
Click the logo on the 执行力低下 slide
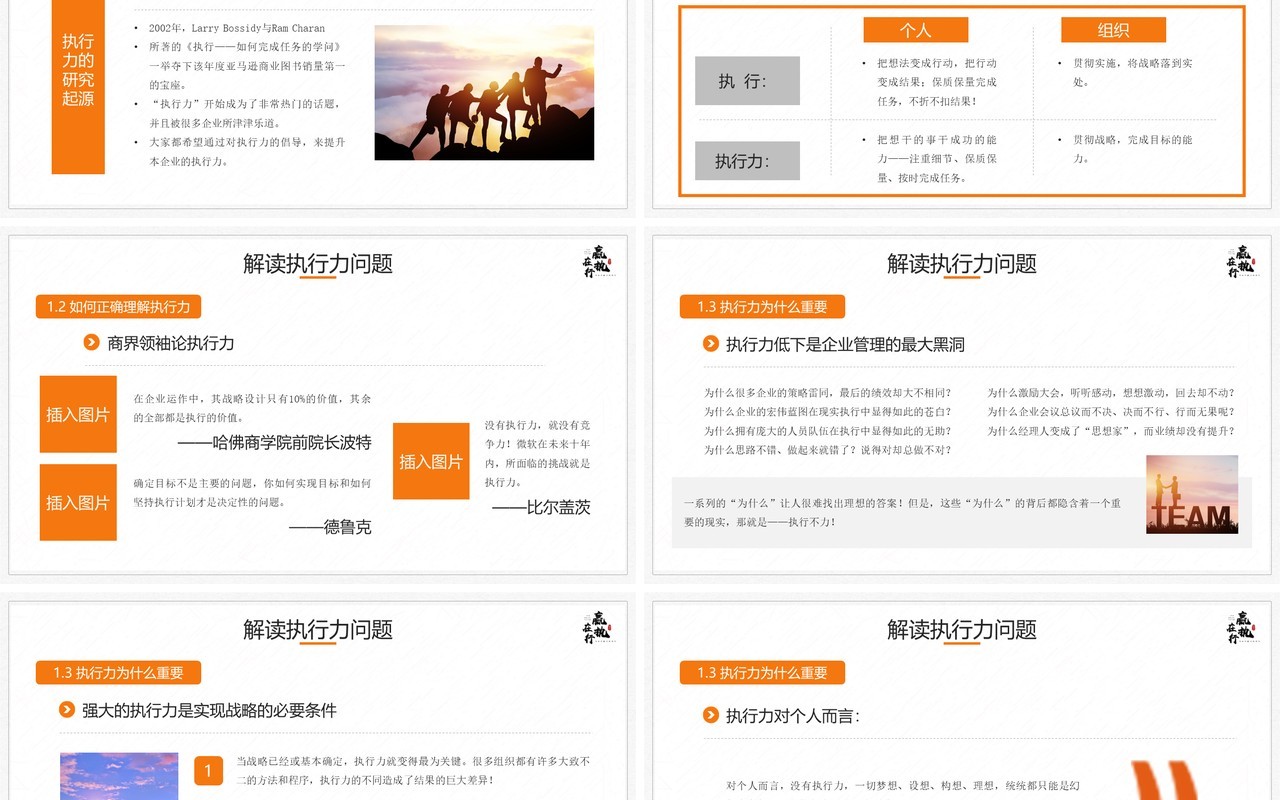pos(1241,261)
